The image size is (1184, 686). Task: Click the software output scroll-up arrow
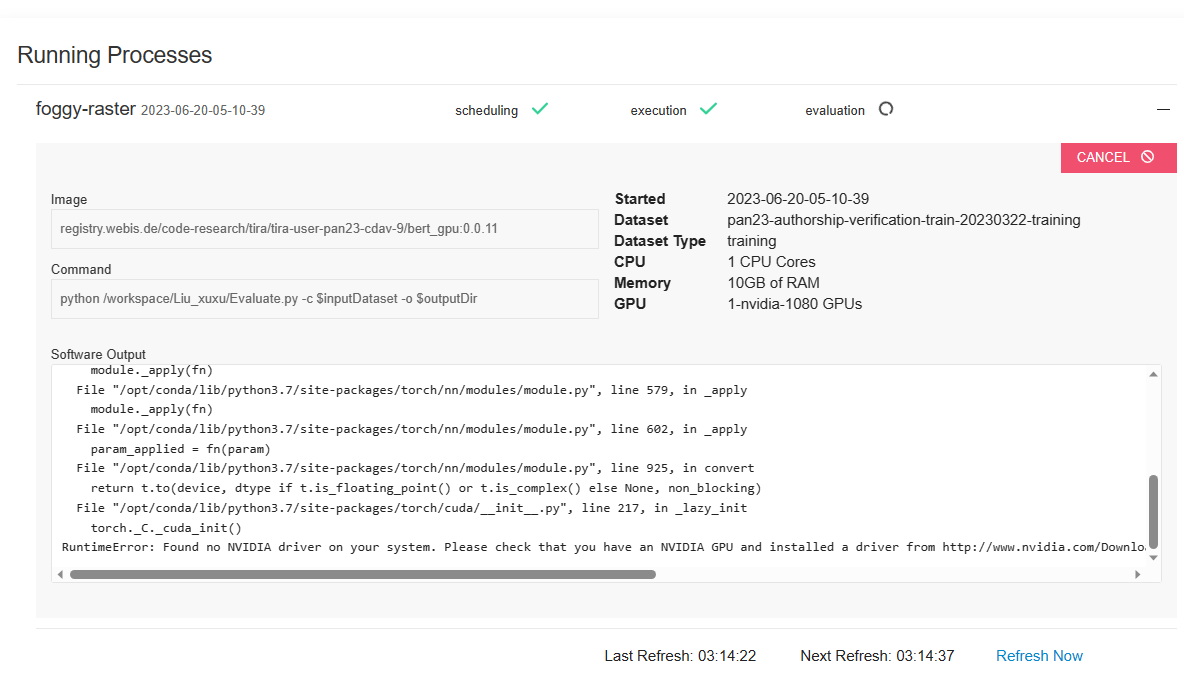(1153, 374)
